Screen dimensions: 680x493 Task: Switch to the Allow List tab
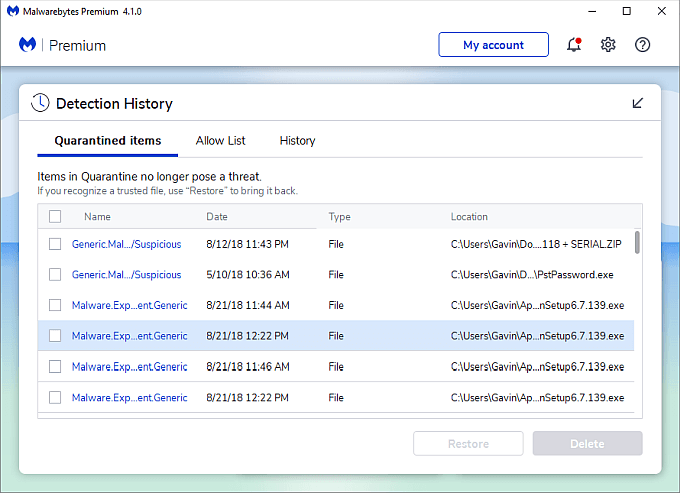(x=220, y=141)
